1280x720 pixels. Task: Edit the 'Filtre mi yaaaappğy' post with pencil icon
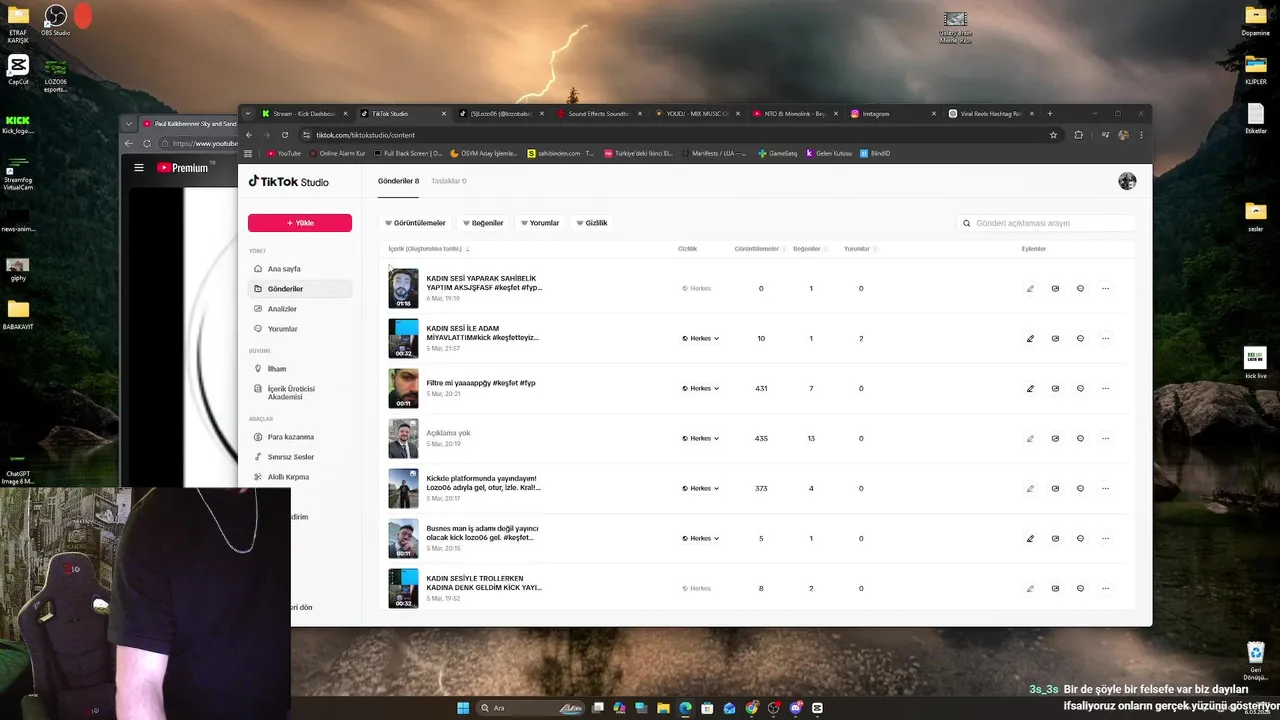(x=1030, y=388)
